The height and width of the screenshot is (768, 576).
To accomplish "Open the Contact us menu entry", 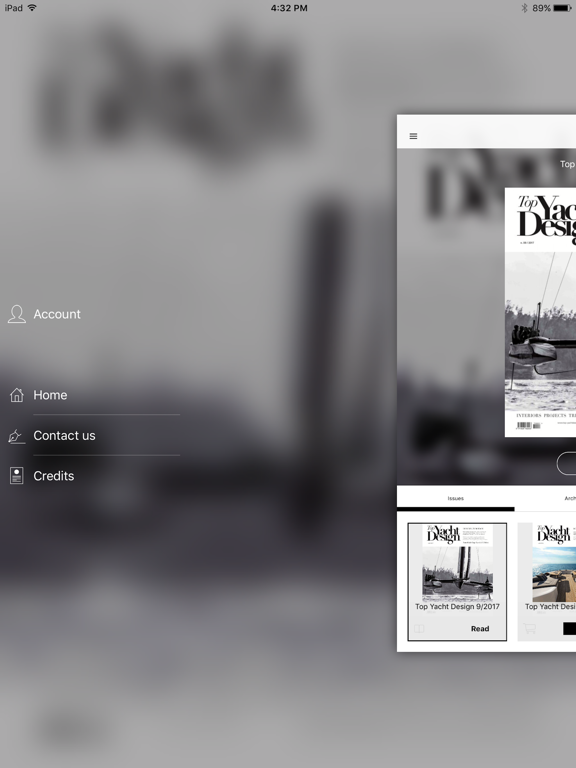I will pyautogui.click(x=64, y=435).
